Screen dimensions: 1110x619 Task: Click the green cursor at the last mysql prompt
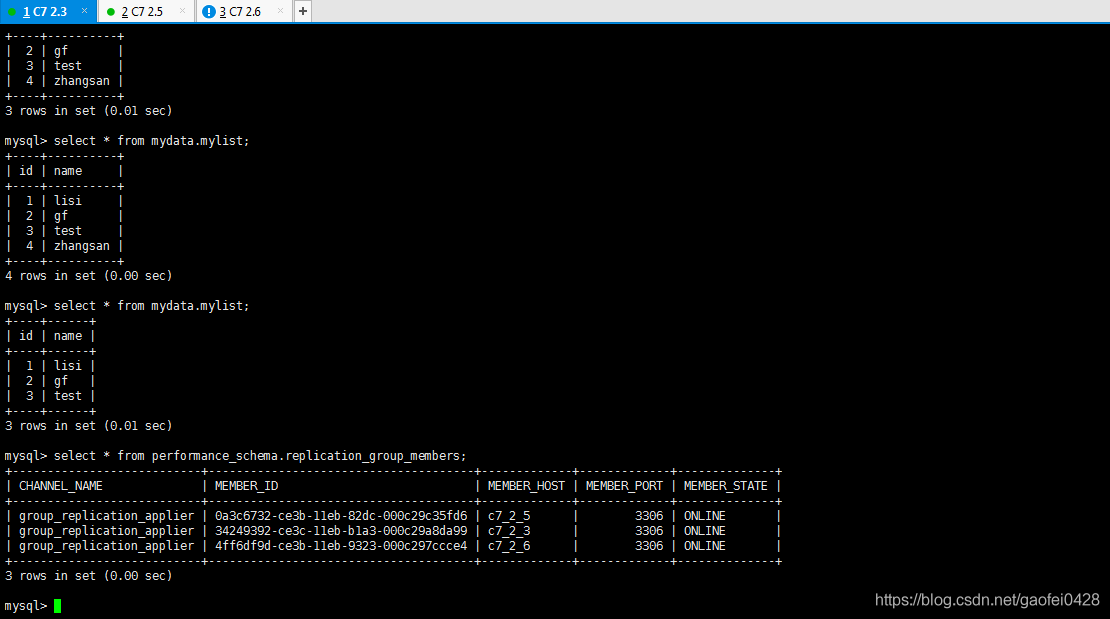[57, 606]
